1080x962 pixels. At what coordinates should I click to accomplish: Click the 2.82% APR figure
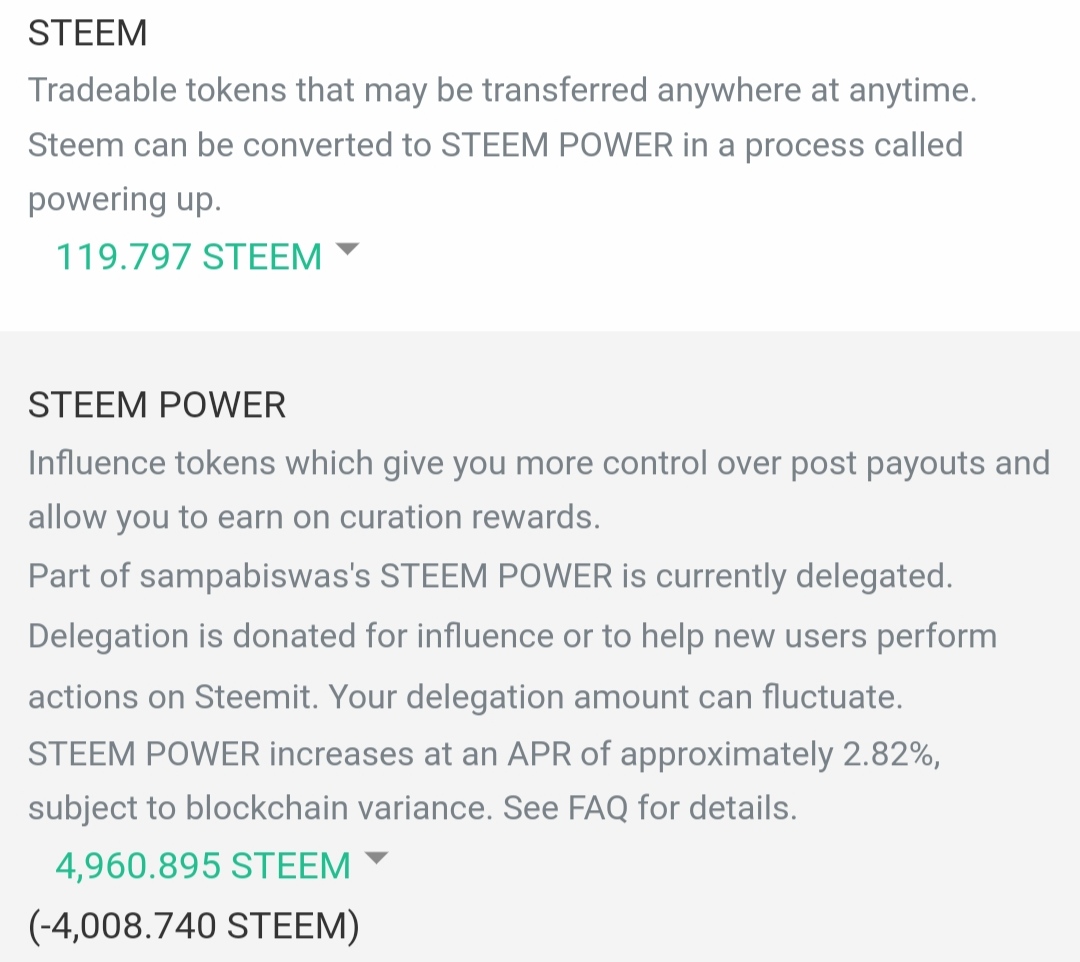pos(890,753)
